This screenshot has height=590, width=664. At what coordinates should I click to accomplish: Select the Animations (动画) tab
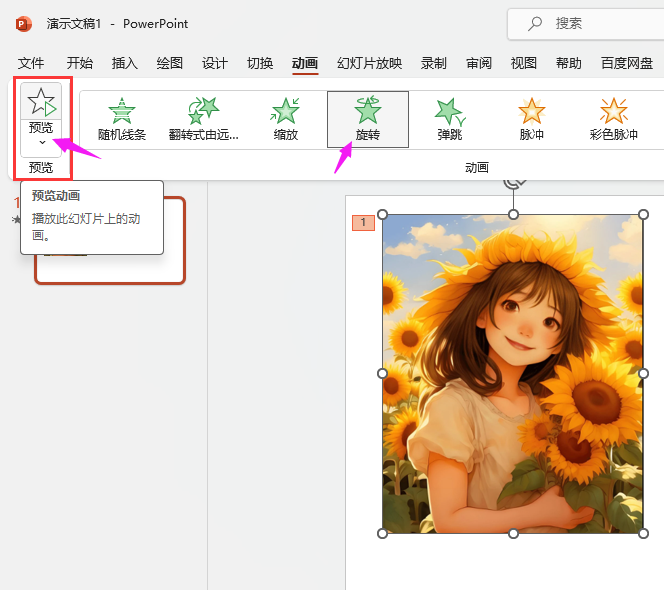tap(305, 63)
